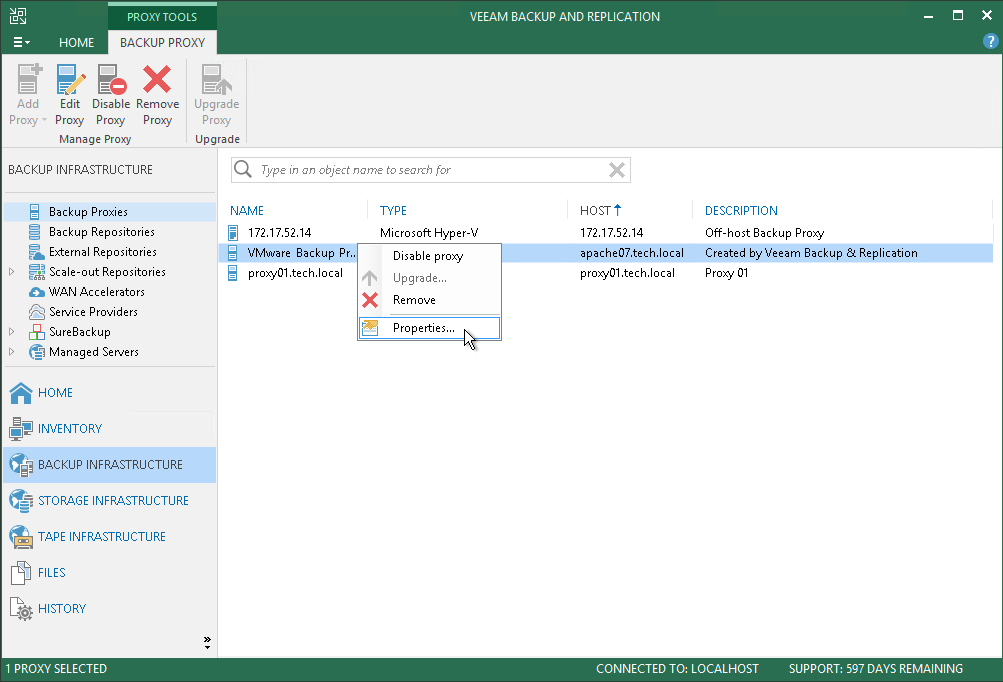Select the proxy01.tech.local proxy row
Image resolution: width=1003 pixels, height=682 pixels.
(606, 273)
